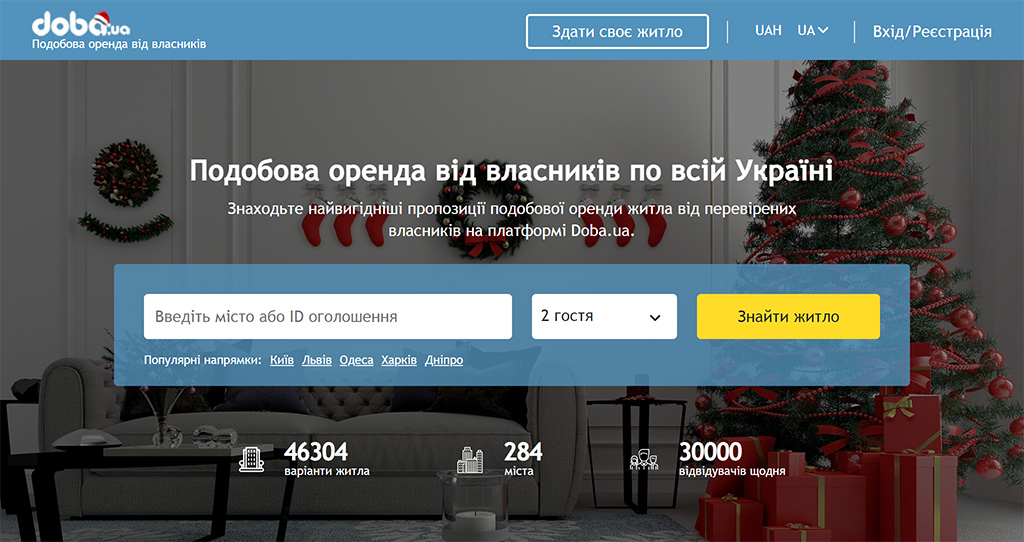Image resolution: width=1024 pixels, height=542 pixels.
Task: Select the Харків popular destination link
Action: click(x=399, y=360)
